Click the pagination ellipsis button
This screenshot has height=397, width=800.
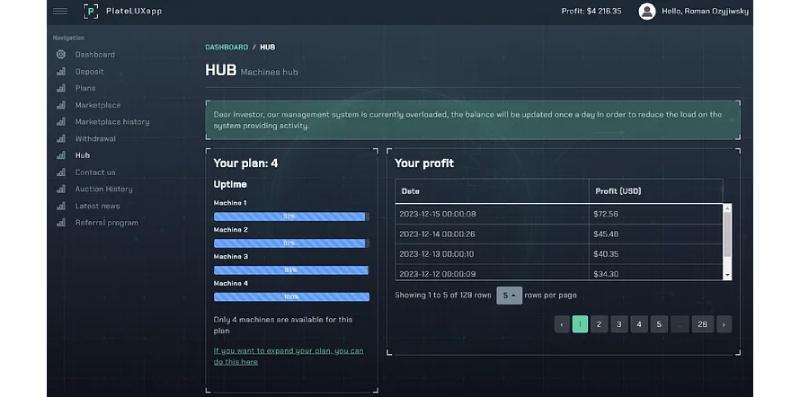click(680, 324)
